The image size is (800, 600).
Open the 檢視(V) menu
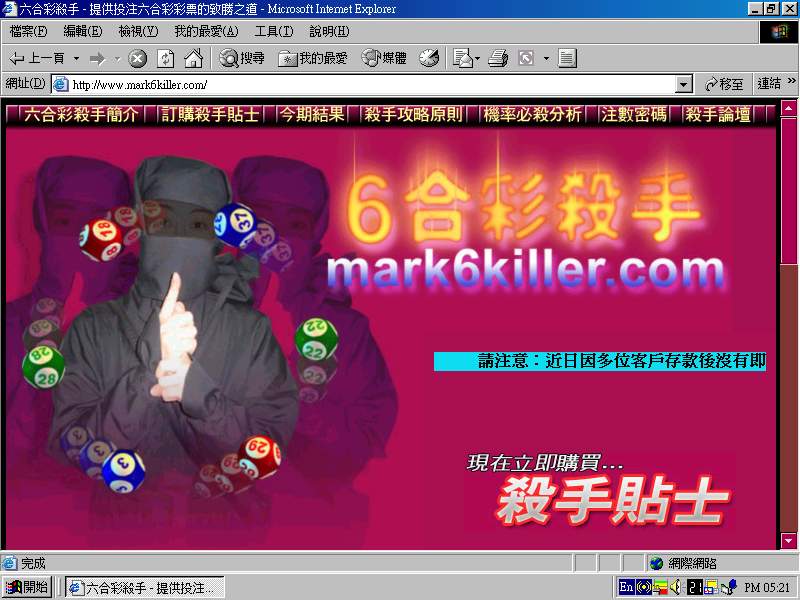(138, 32)
